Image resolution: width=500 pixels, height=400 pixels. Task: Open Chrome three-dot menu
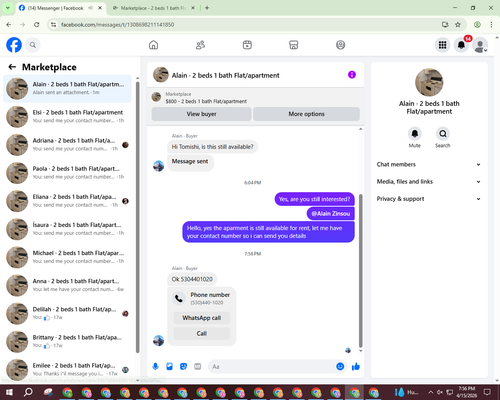[x=491, y=24]
